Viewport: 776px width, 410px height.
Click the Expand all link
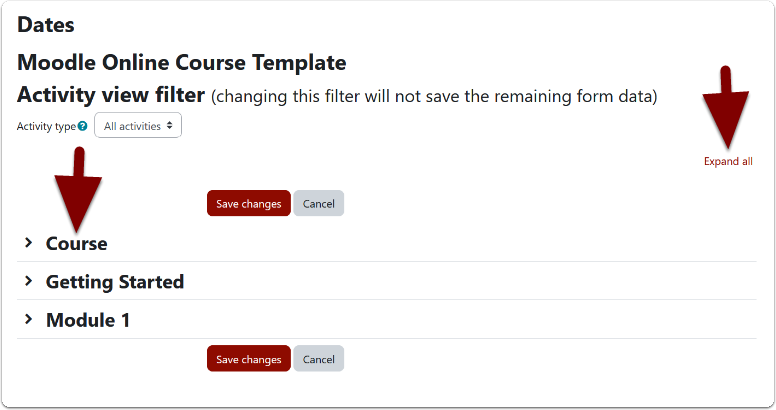click(727, 161)
